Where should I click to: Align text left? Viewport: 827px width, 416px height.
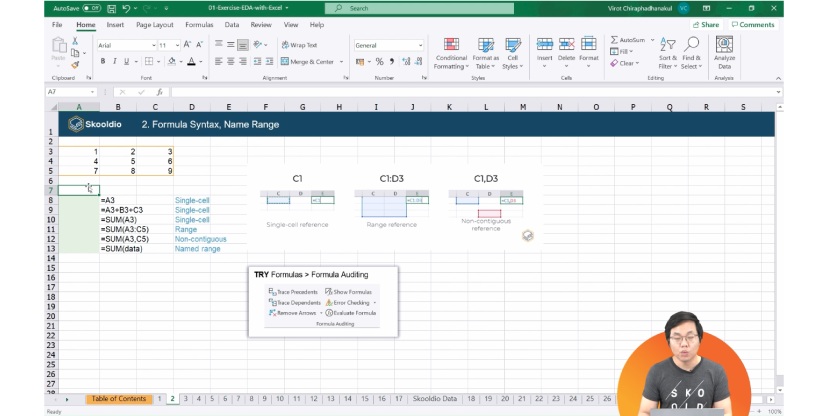coord(218,62)
